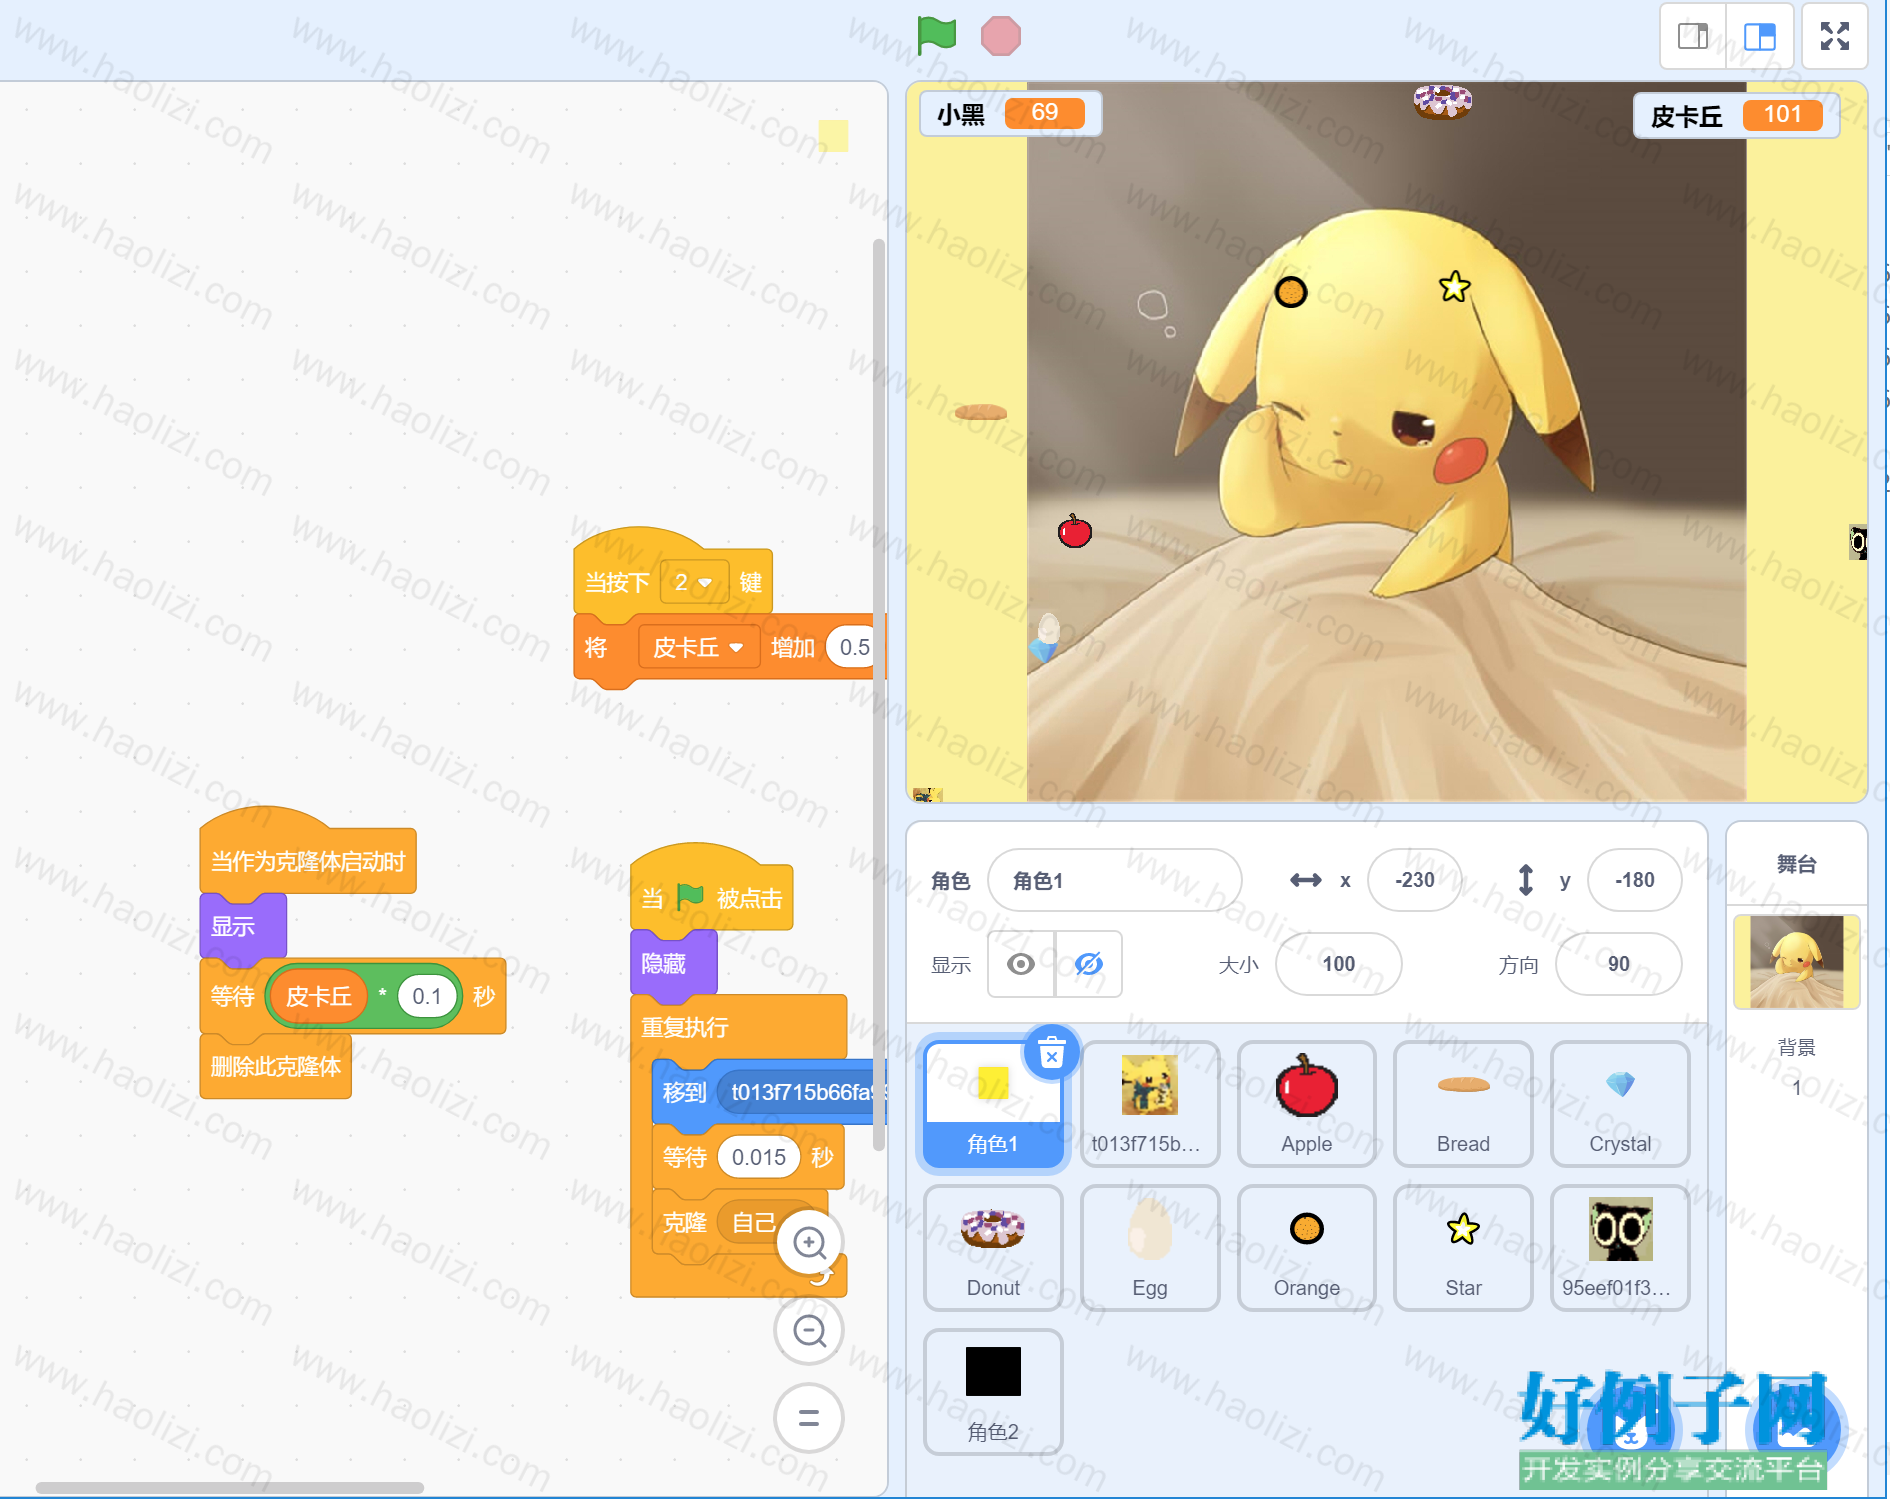The width and height of the screenshot is (1890, 1500).
Task: Reset the workspace zoom level
Action: click(809, 1418)
